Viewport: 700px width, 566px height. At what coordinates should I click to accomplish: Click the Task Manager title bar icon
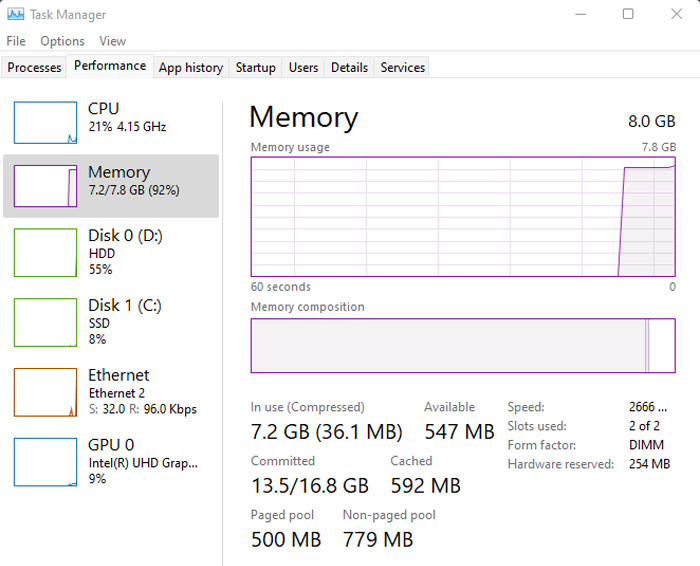[x=16, y=14]
